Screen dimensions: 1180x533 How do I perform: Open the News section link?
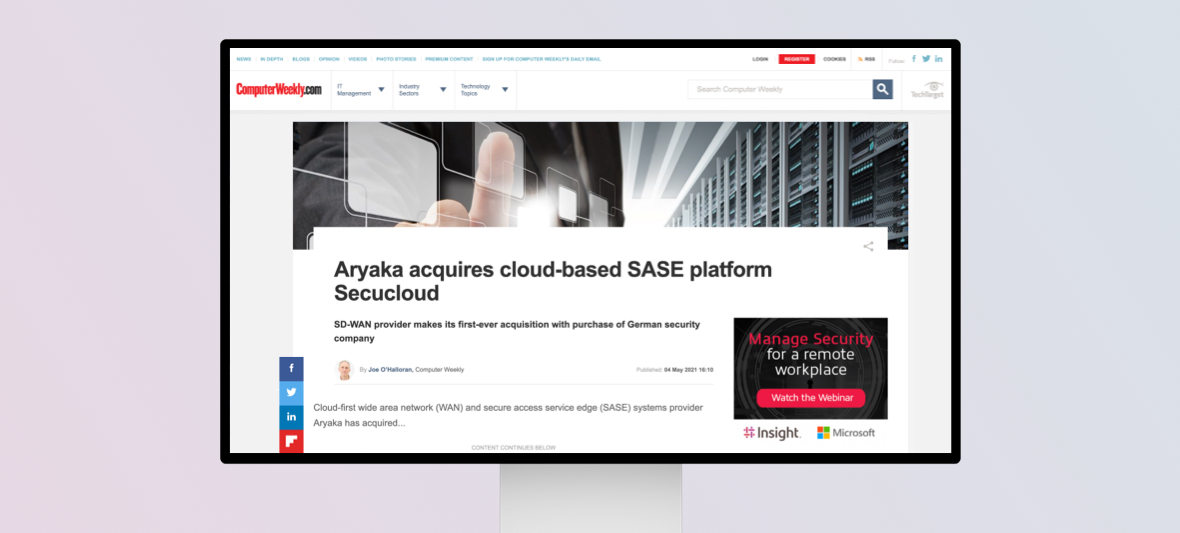coord(244,59)
